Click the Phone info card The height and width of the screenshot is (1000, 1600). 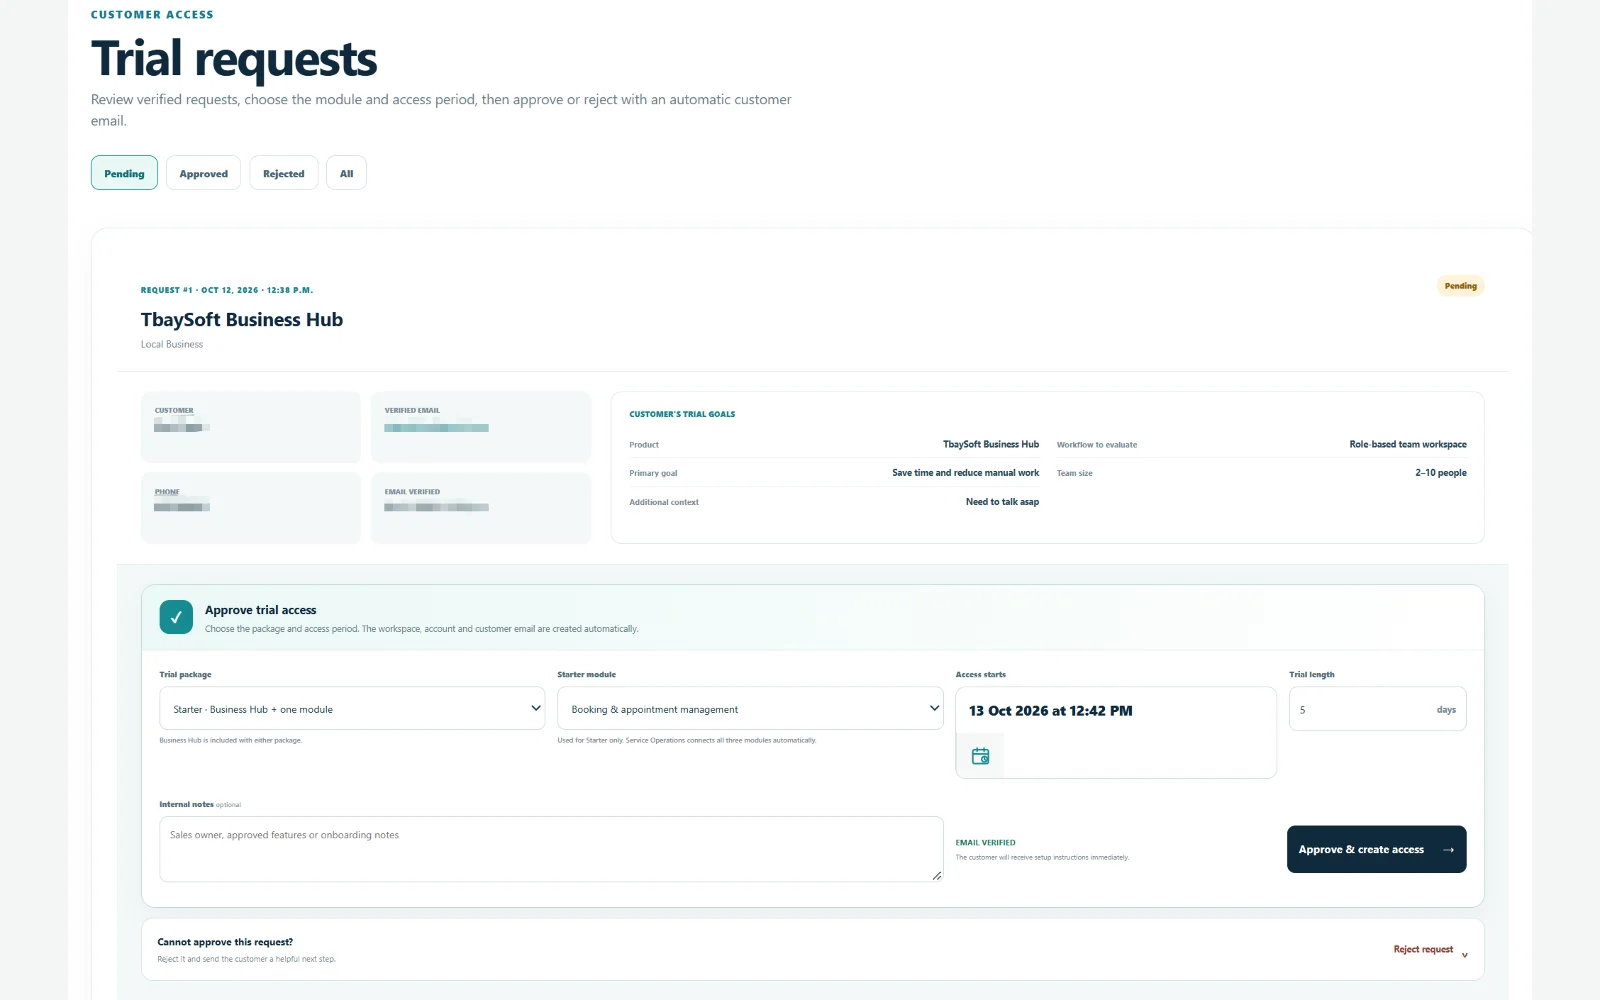tap(250, 508)
